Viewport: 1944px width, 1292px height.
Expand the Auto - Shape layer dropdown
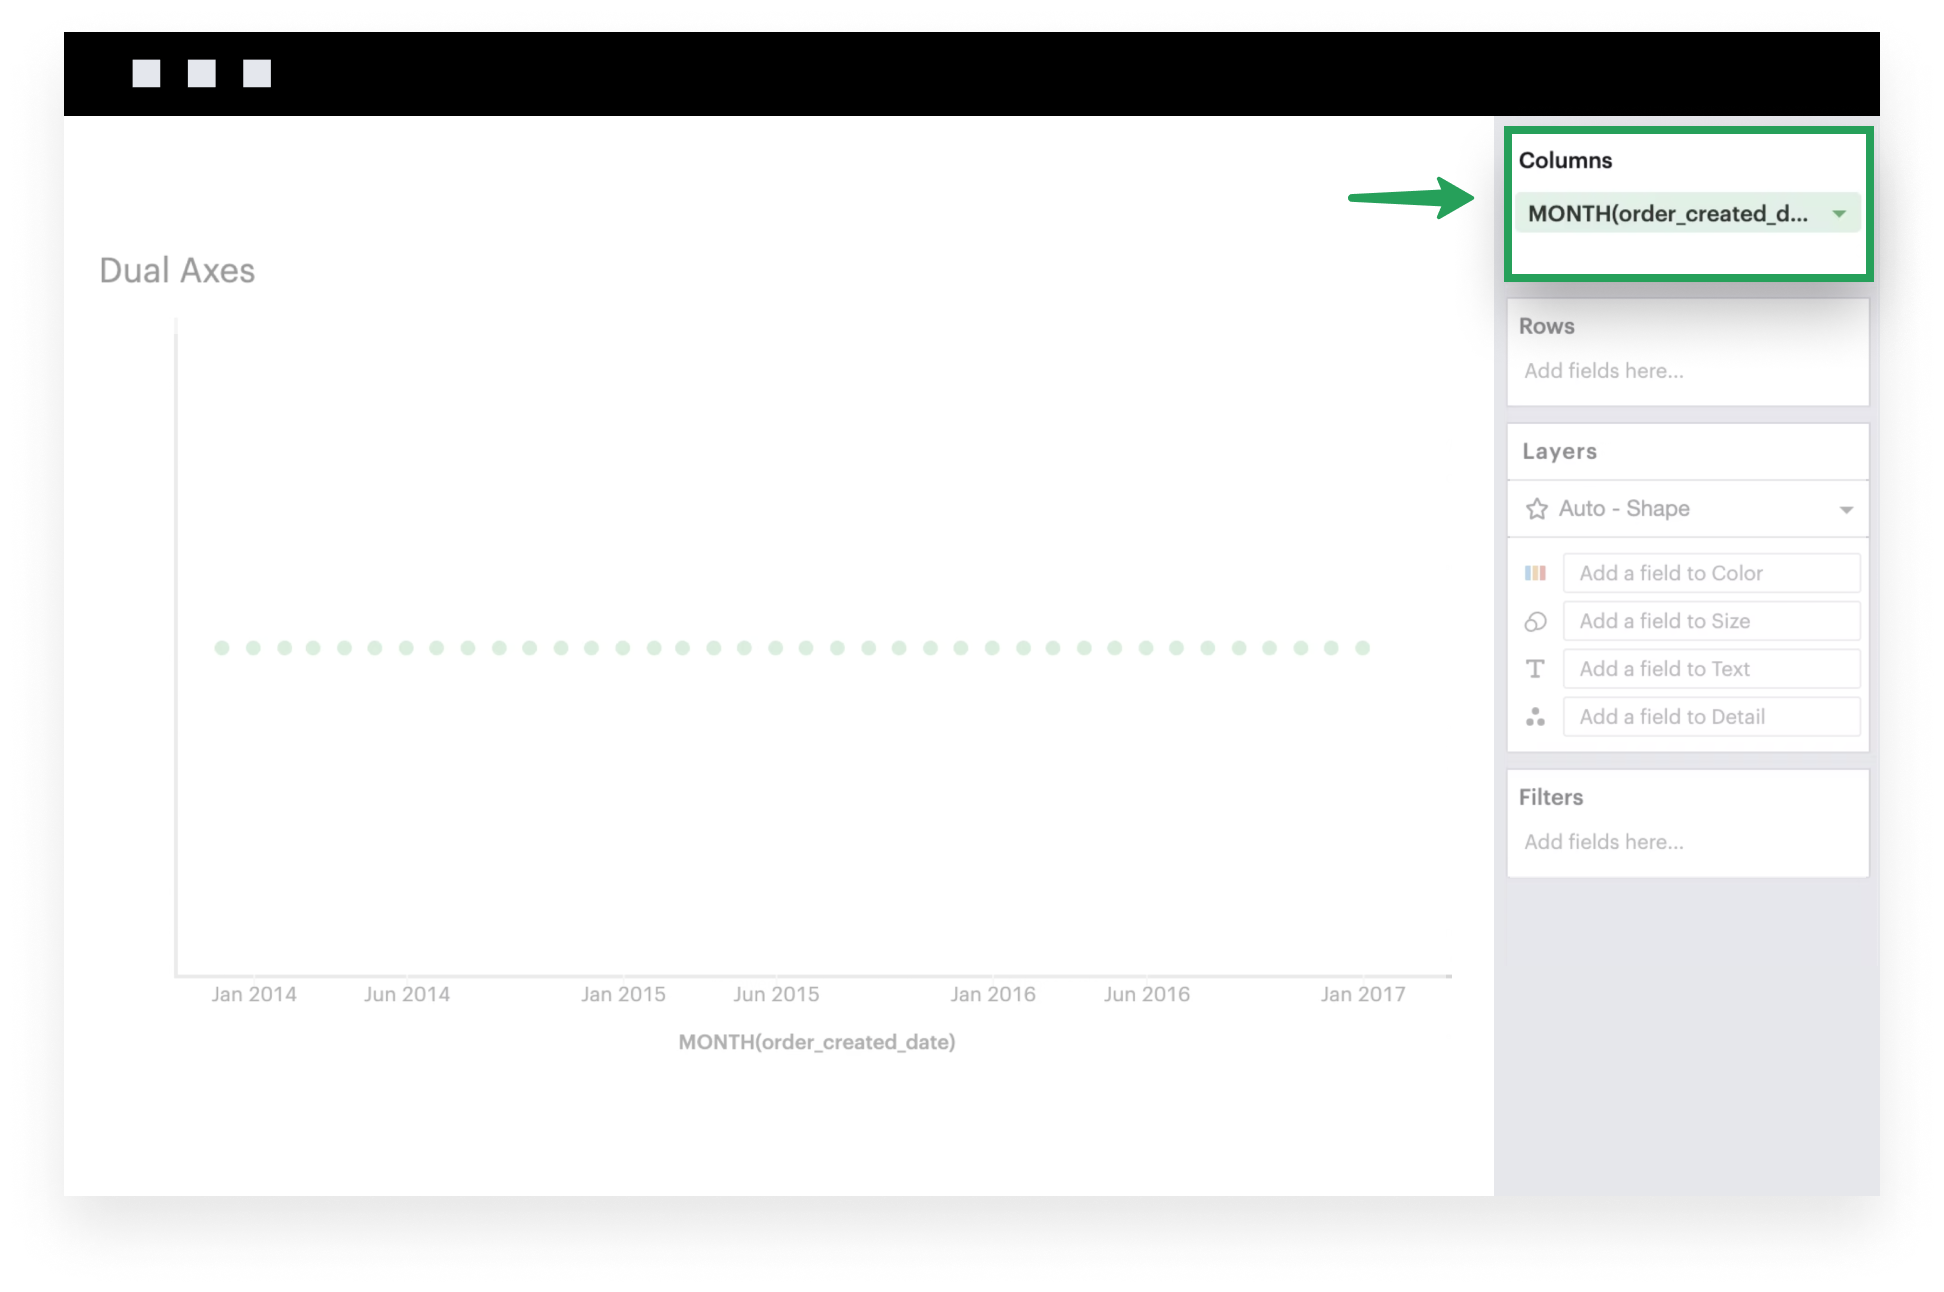point(1848,508)
